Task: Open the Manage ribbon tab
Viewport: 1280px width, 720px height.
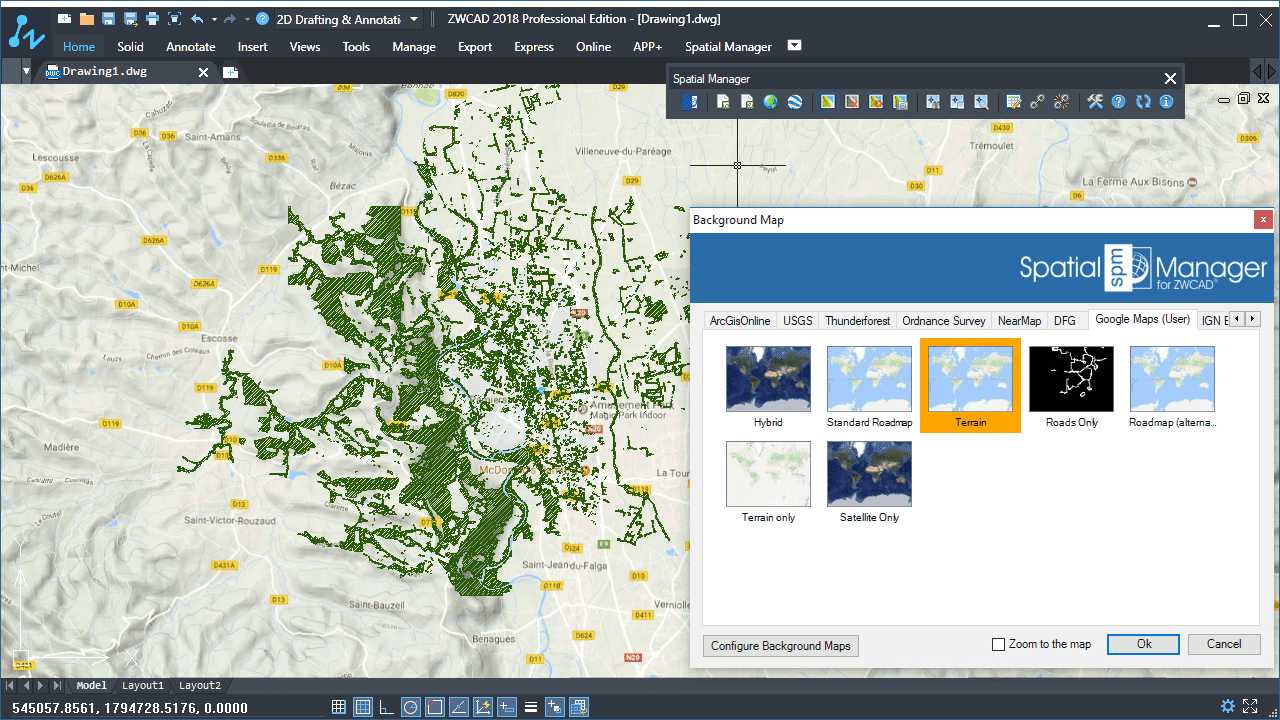Action: point(414,46)
